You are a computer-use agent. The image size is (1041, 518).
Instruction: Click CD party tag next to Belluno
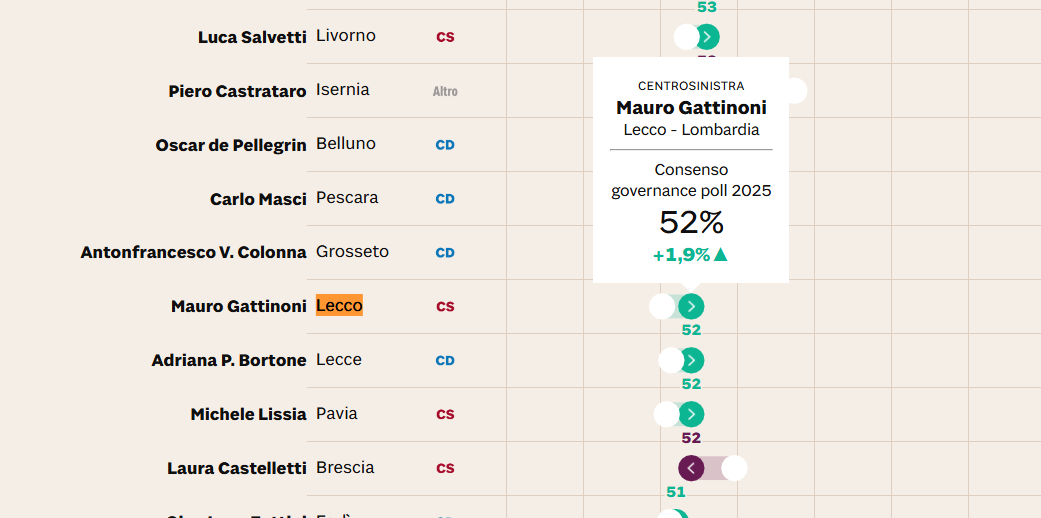point(445,145)
